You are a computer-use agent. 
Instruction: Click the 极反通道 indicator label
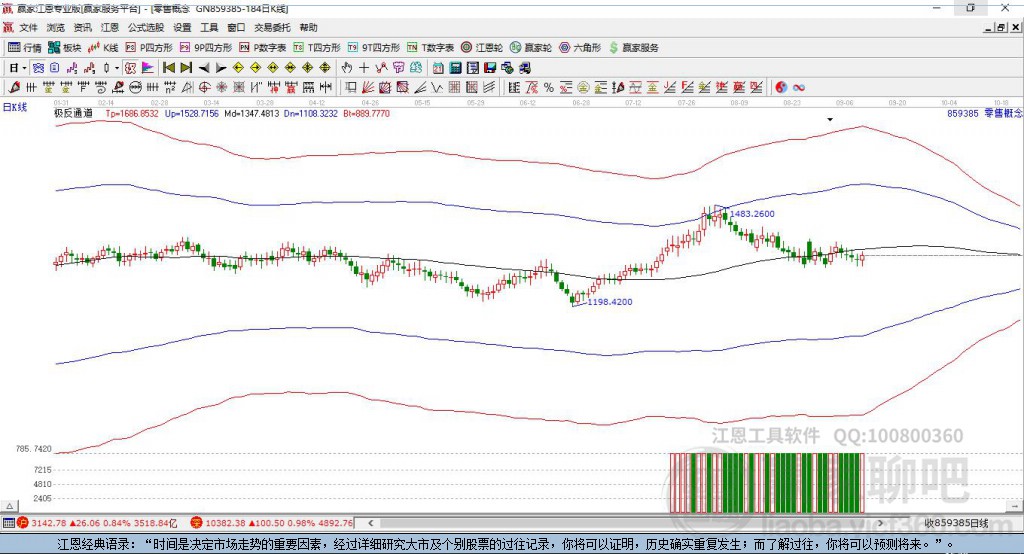73,114
